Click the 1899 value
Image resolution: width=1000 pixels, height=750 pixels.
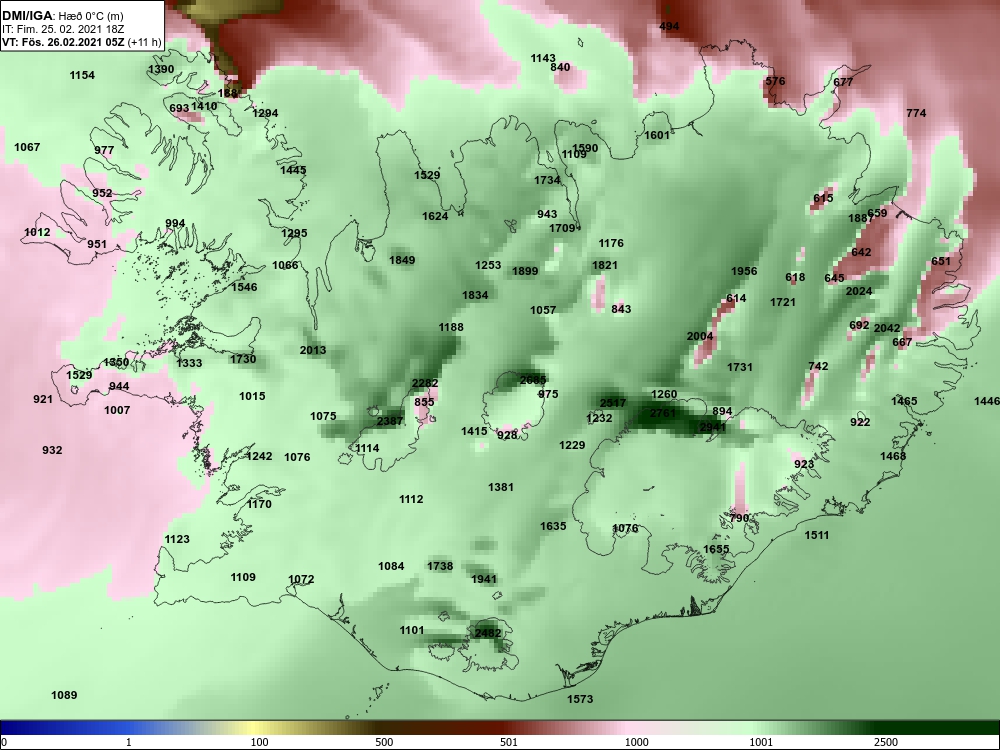pos(525,271)
